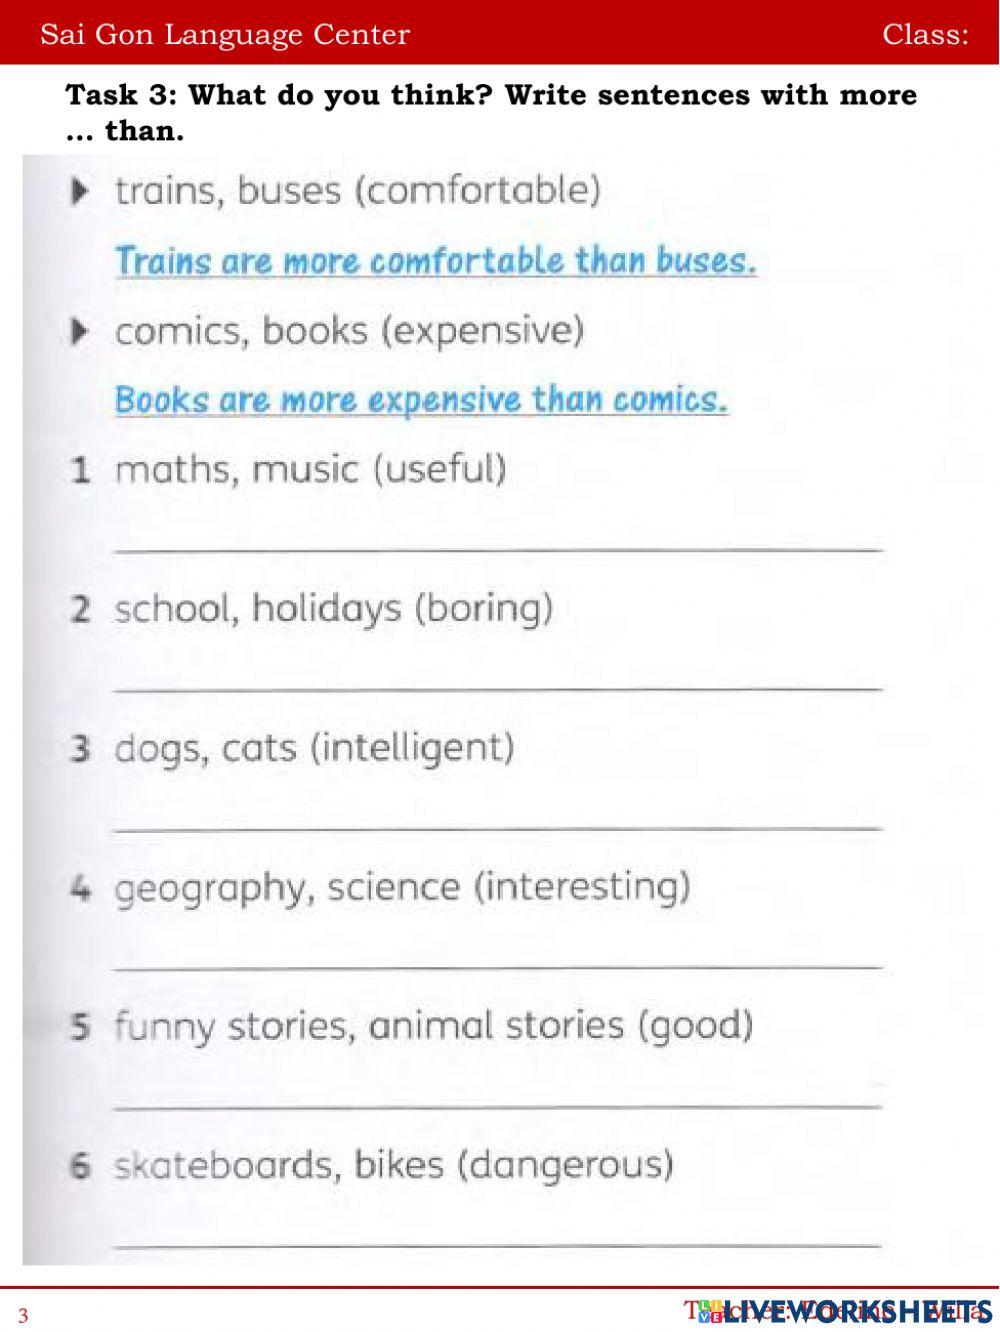Click the 'Class:' label in the header
The width and height of the screenshot is (1000, 1332).
click(x=925, y=35)
